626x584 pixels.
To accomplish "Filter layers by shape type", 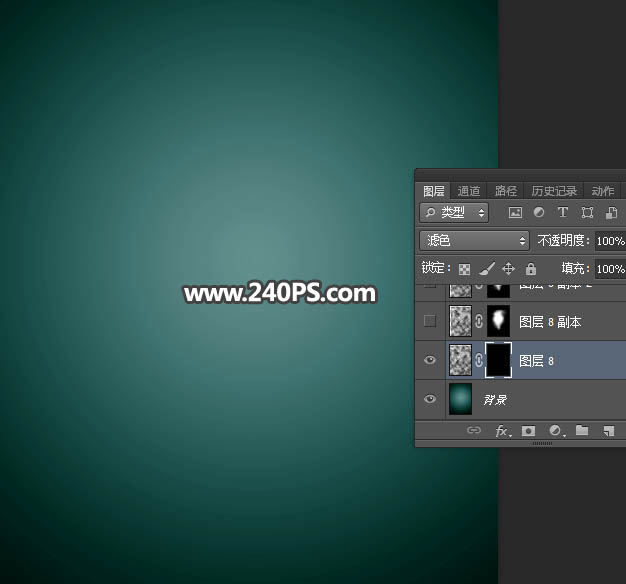I will point(587,213).
